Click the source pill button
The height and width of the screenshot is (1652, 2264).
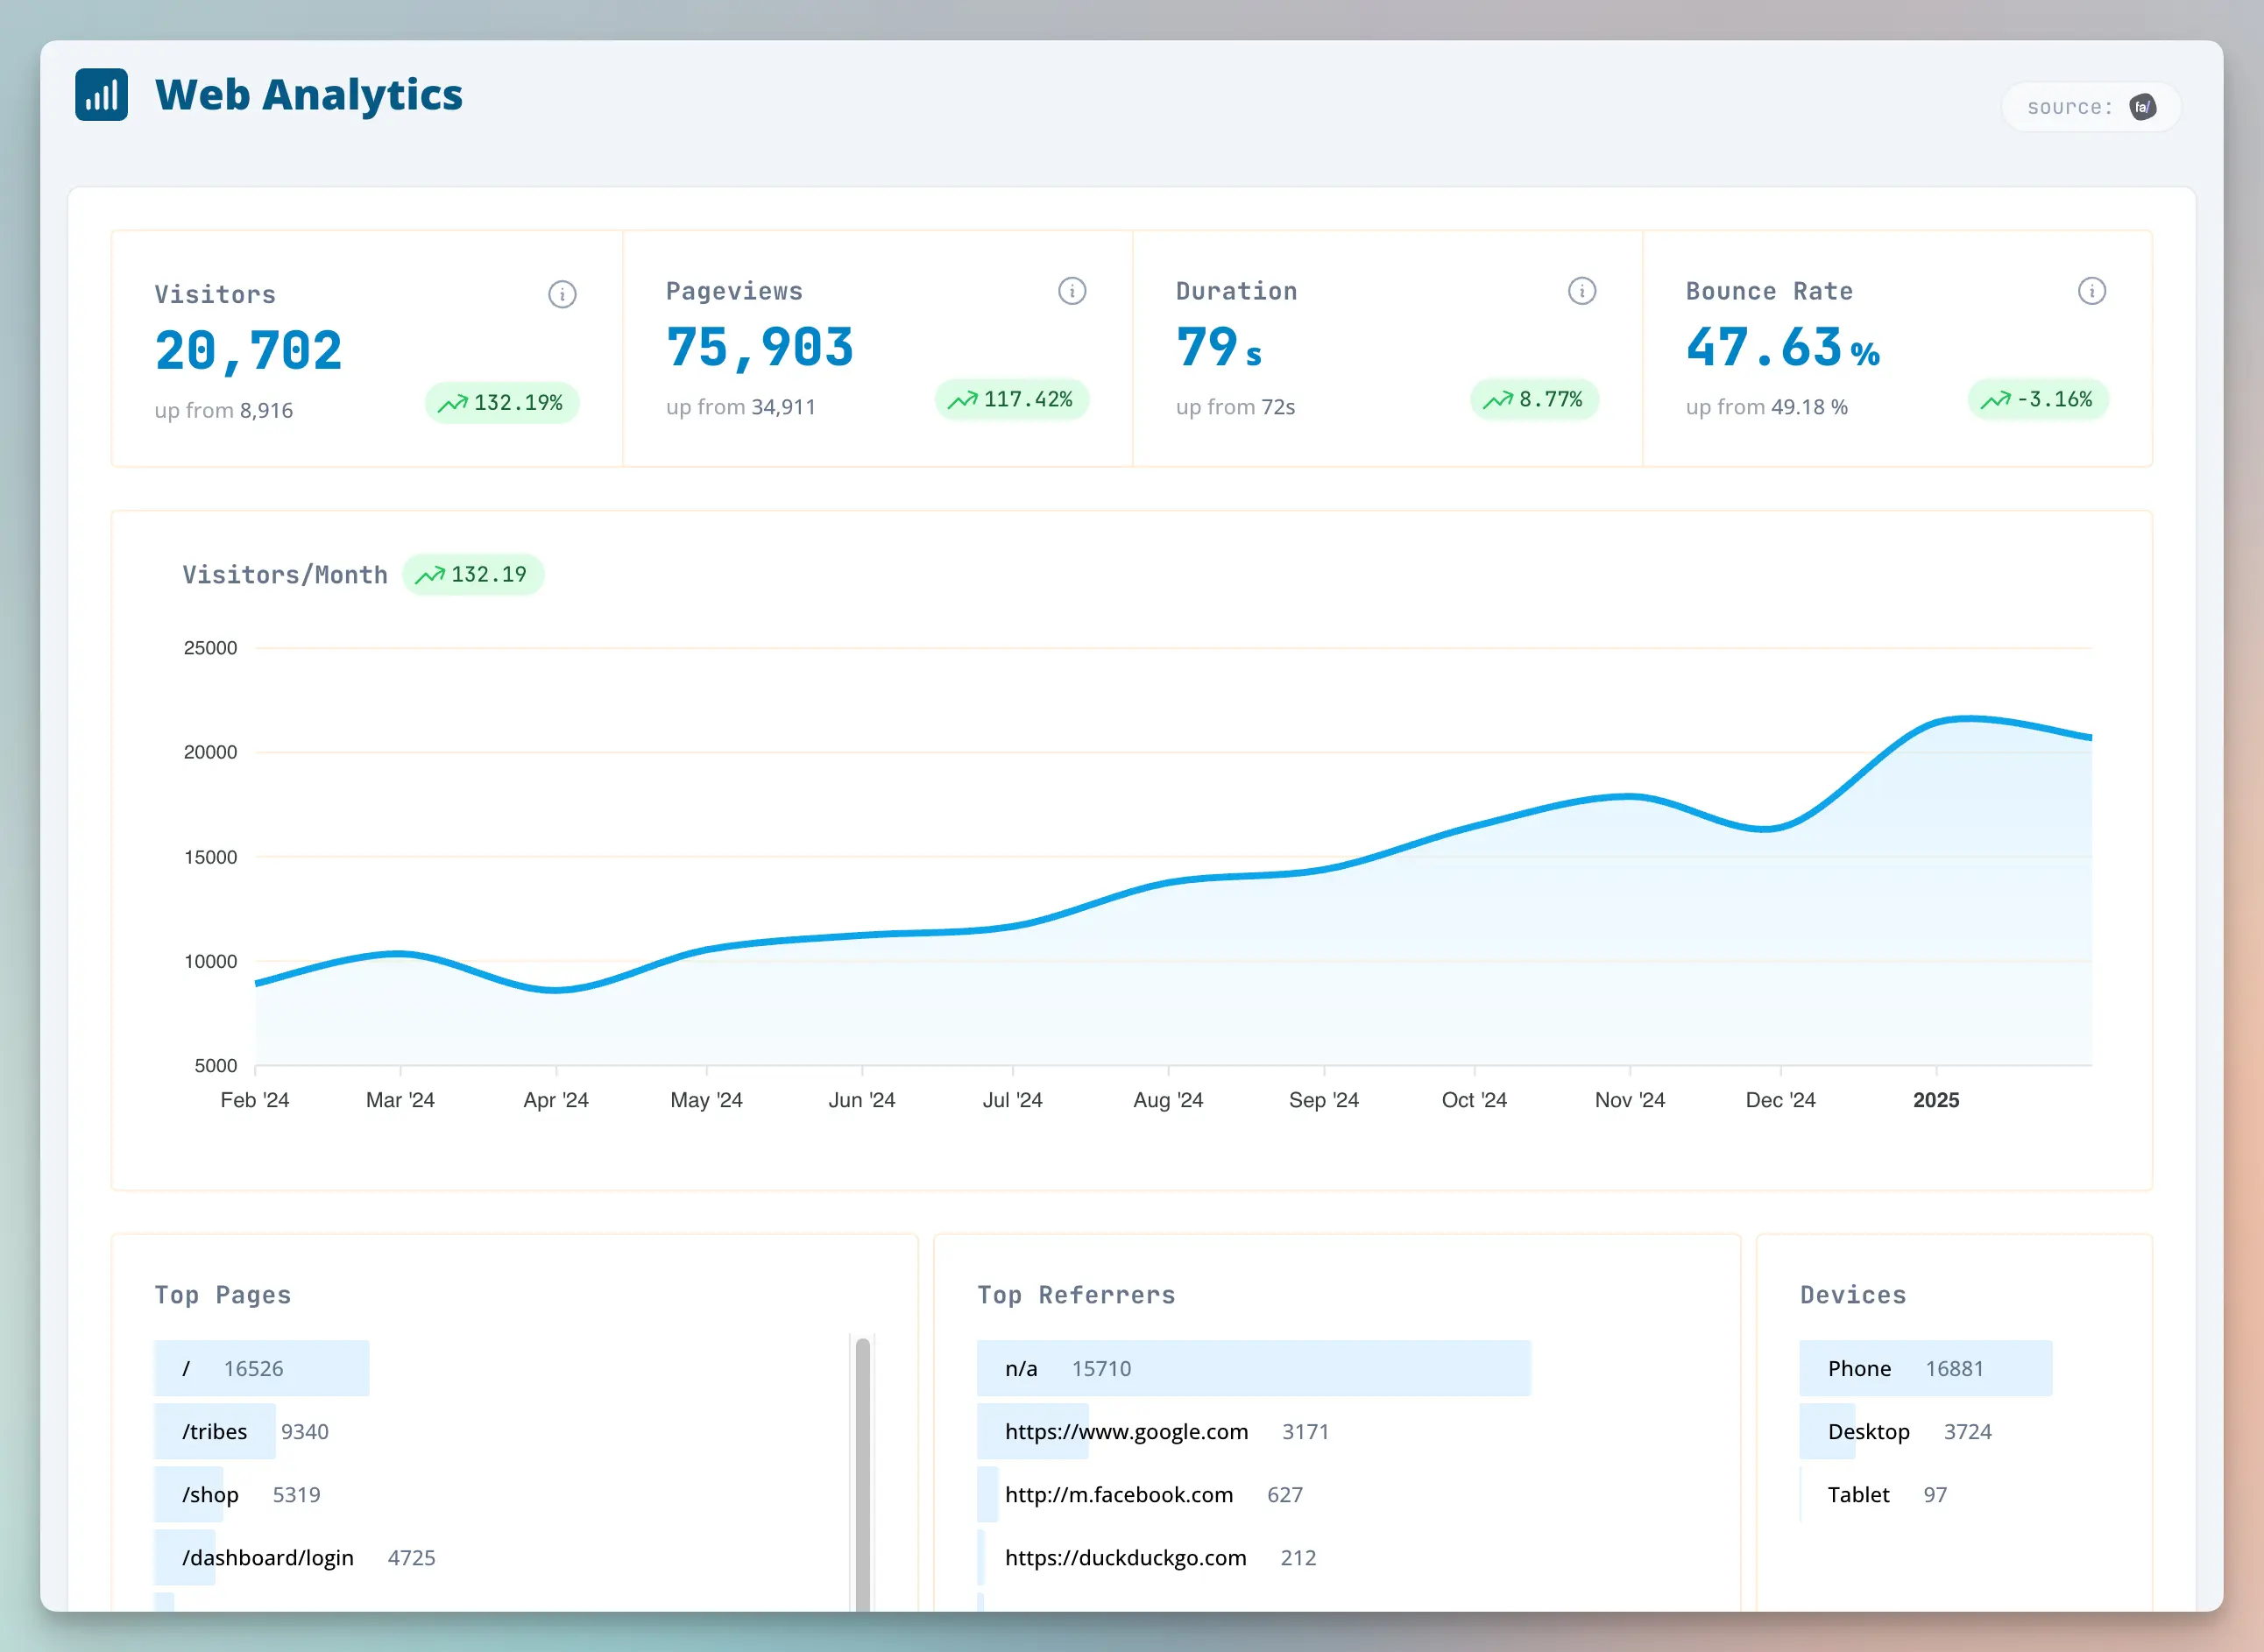(2091, 107)
